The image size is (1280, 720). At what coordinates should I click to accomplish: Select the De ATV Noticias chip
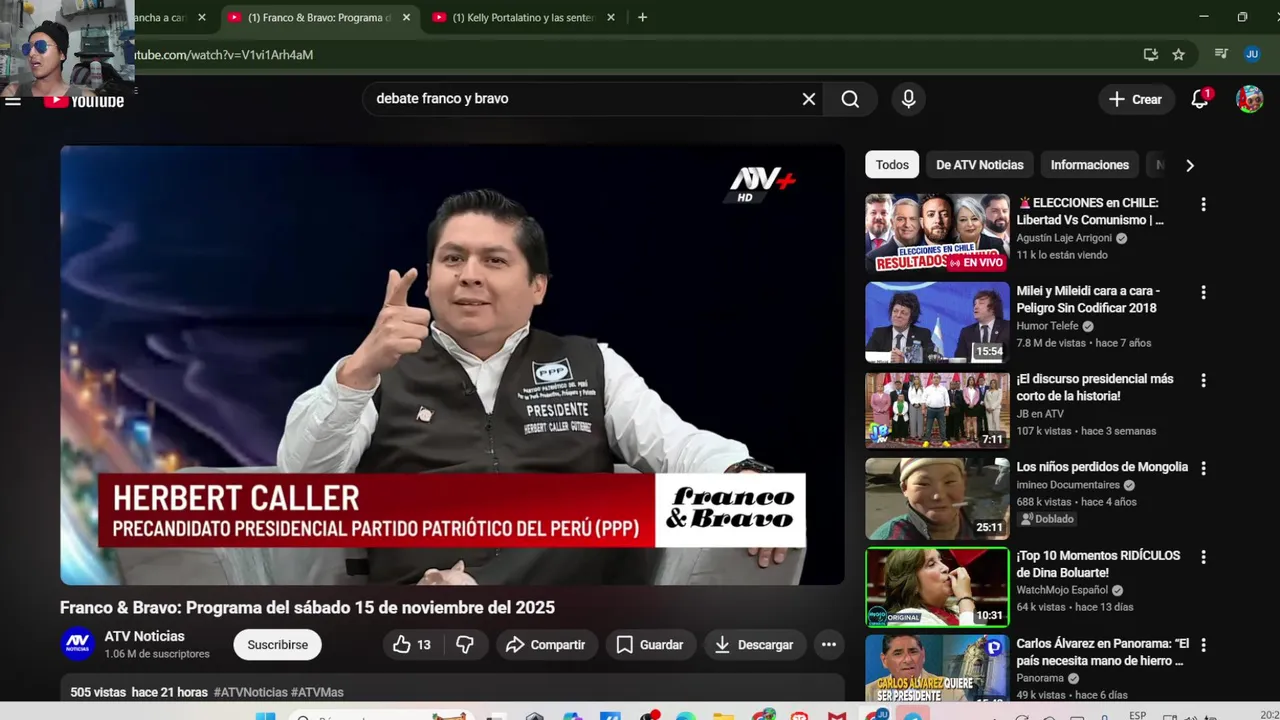point(980,165)
